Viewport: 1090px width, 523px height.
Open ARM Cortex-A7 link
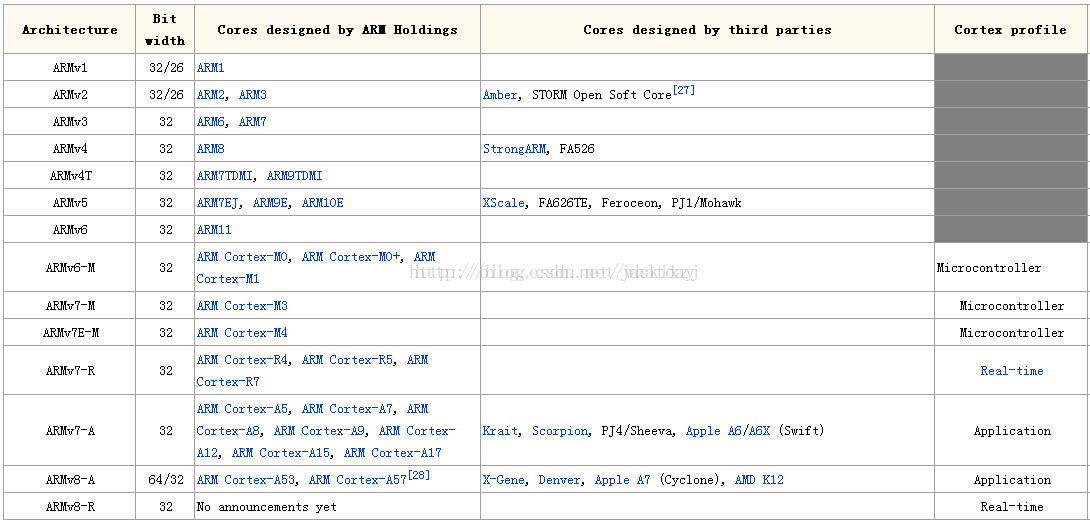click(347, 409)
